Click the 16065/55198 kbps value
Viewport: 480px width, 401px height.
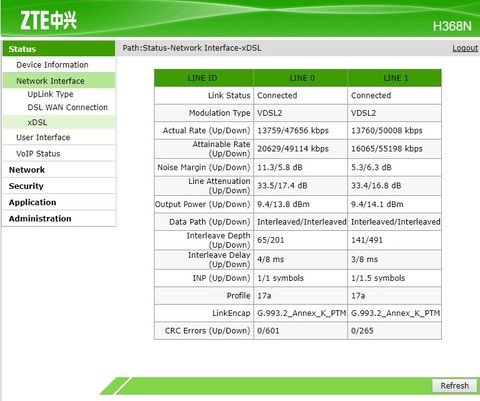coord(387,149)
